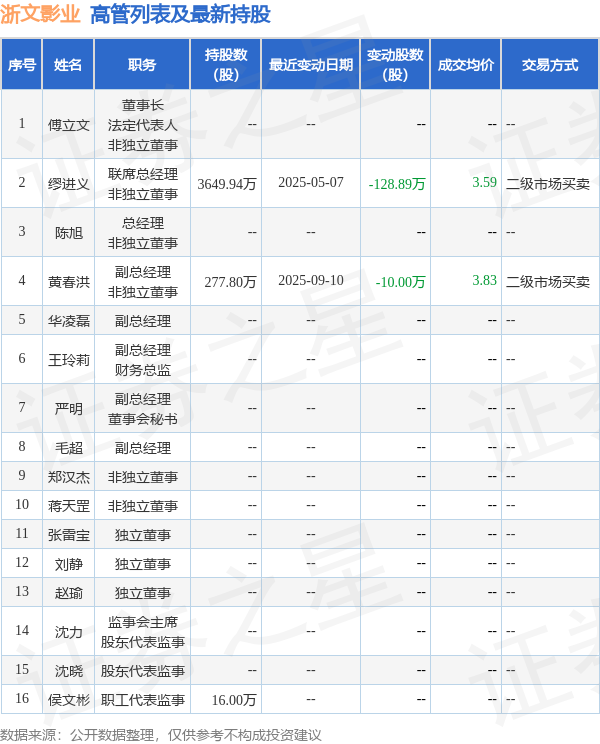This screenshot has width=600, height=744.
Task: Select the name 陈旭
Action: pos(69,233)
